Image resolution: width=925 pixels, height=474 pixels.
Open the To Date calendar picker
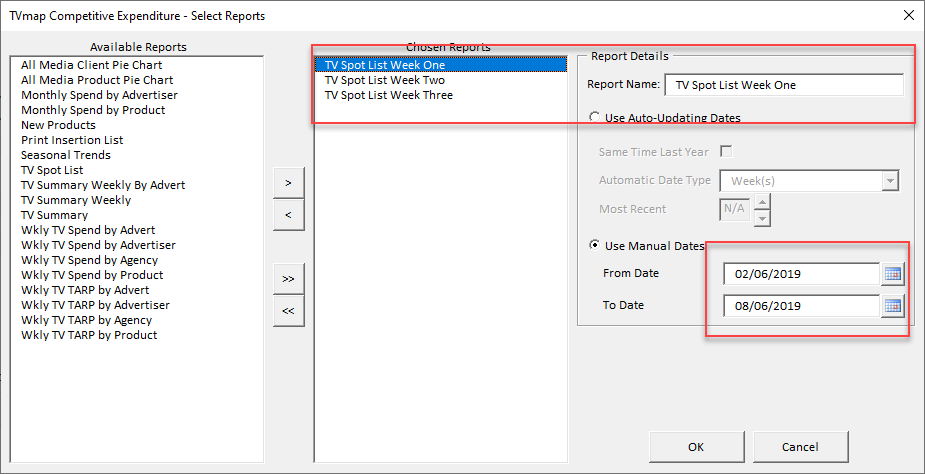[894, 306]
